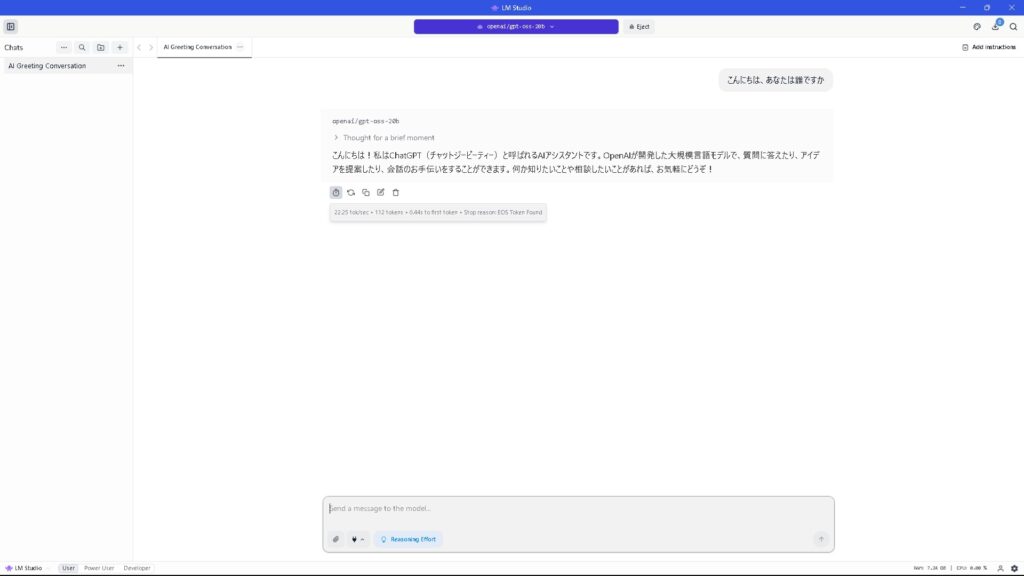Image resolution: width=1024 pixels, height=576 pixels.
Task: Open AI Greeting Conversation in chats sidebar
Action: [48, 66]
